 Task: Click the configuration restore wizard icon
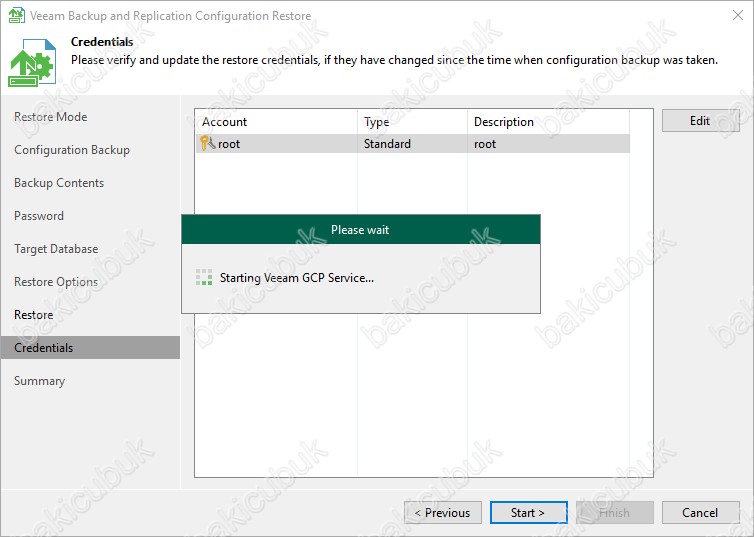tap(32, 62)
